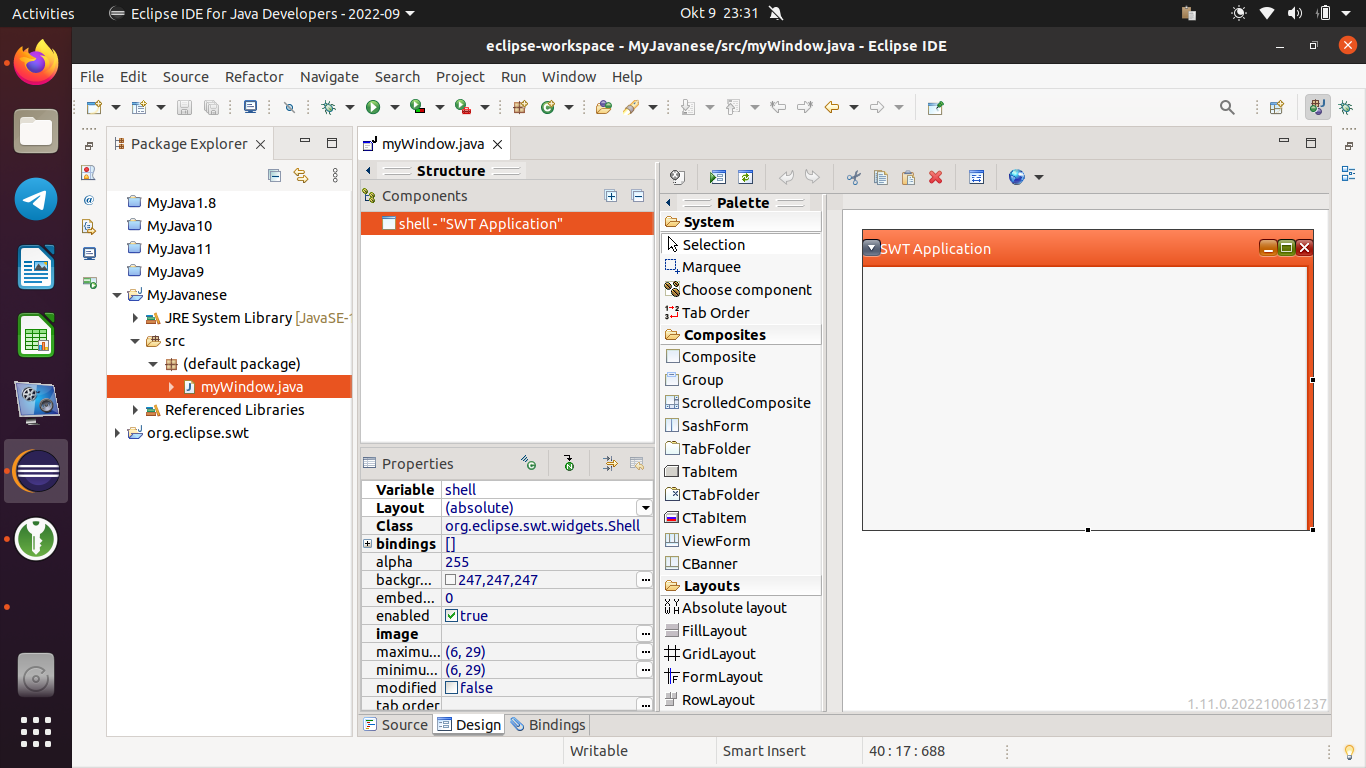Expand the bindings property row

point(368,544)
